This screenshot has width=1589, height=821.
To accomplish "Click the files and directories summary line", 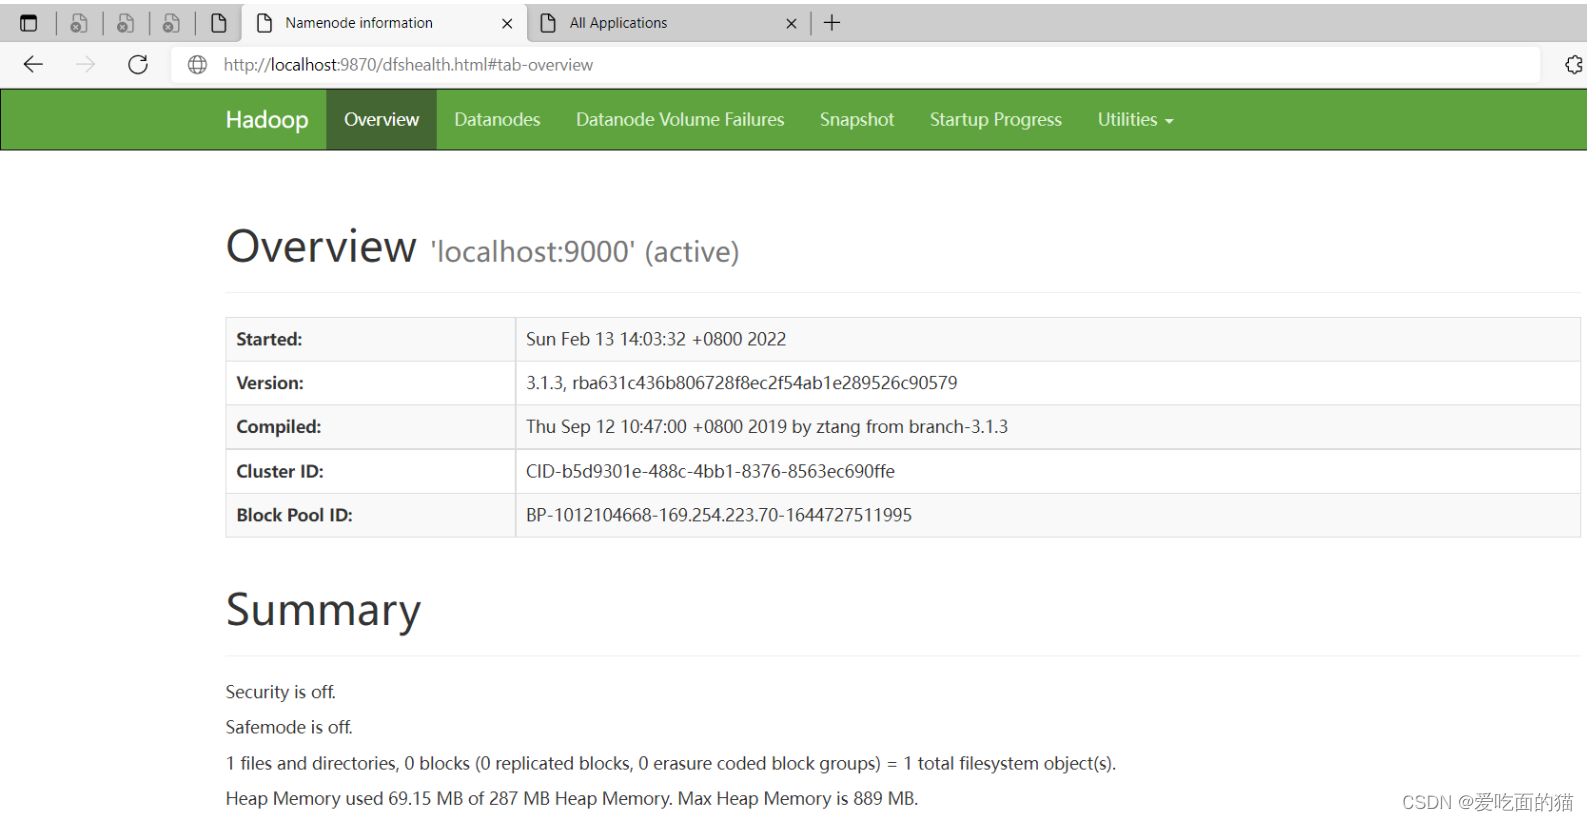I will click(671, 764).
